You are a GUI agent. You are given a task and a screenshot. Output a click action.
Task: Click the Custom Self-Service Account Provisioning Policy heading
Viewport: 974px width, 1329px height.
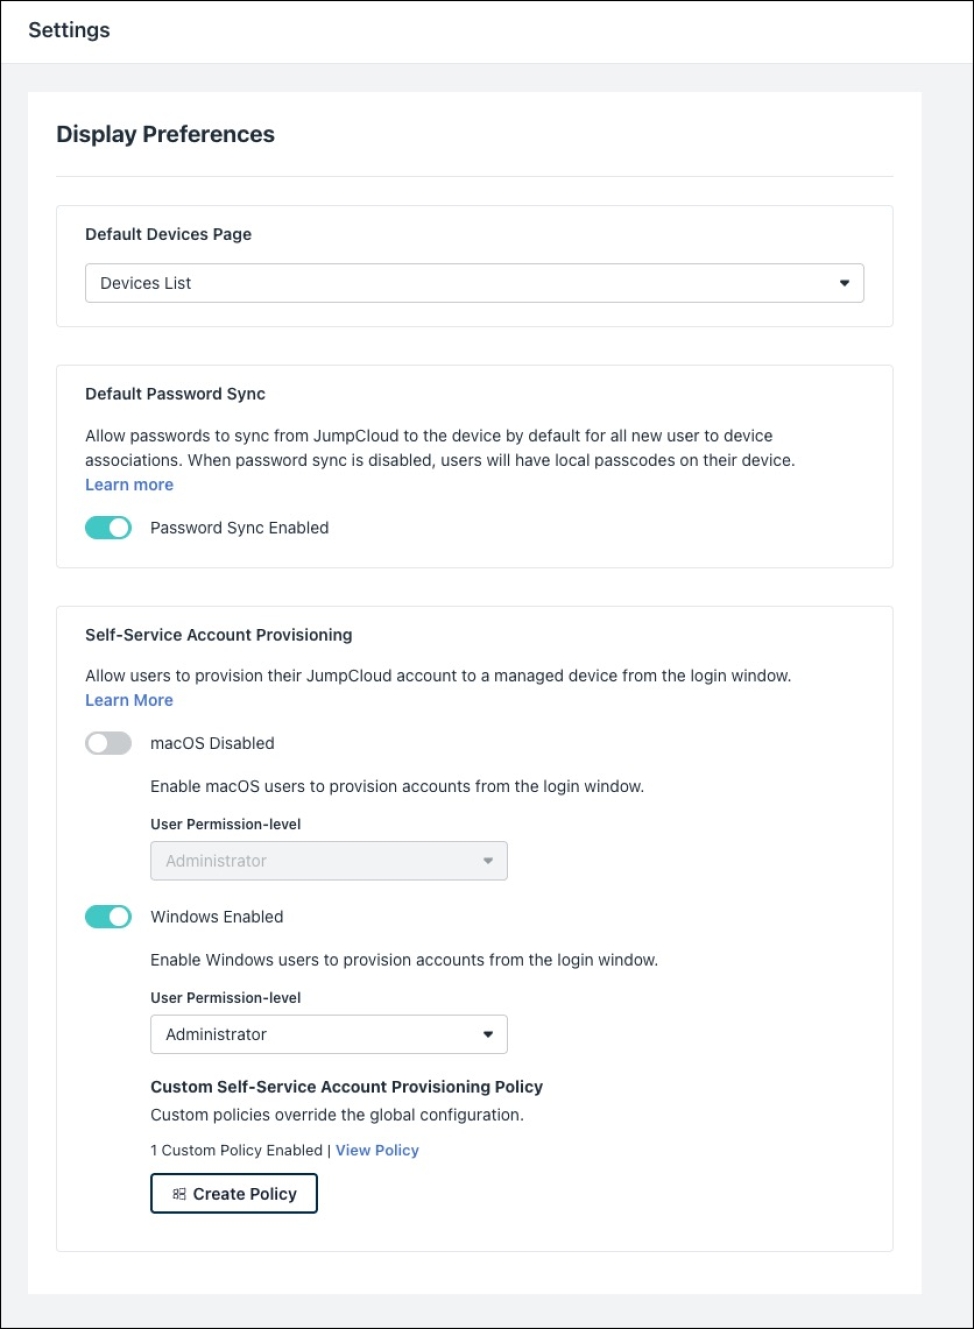click(x=346, y=1087)
